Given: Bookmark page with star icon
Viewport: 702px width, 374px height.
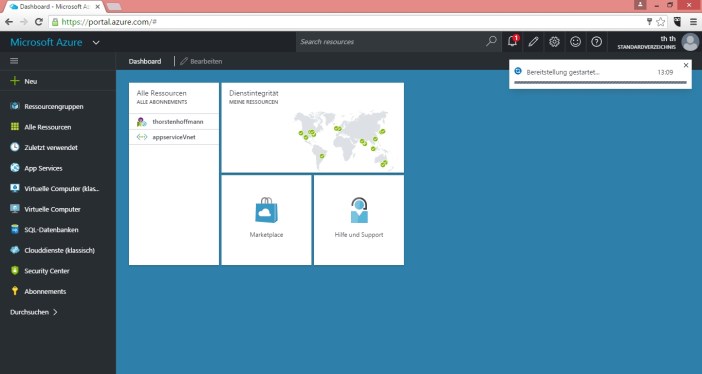Looking at the screenshot, I should tap(661, 21).
